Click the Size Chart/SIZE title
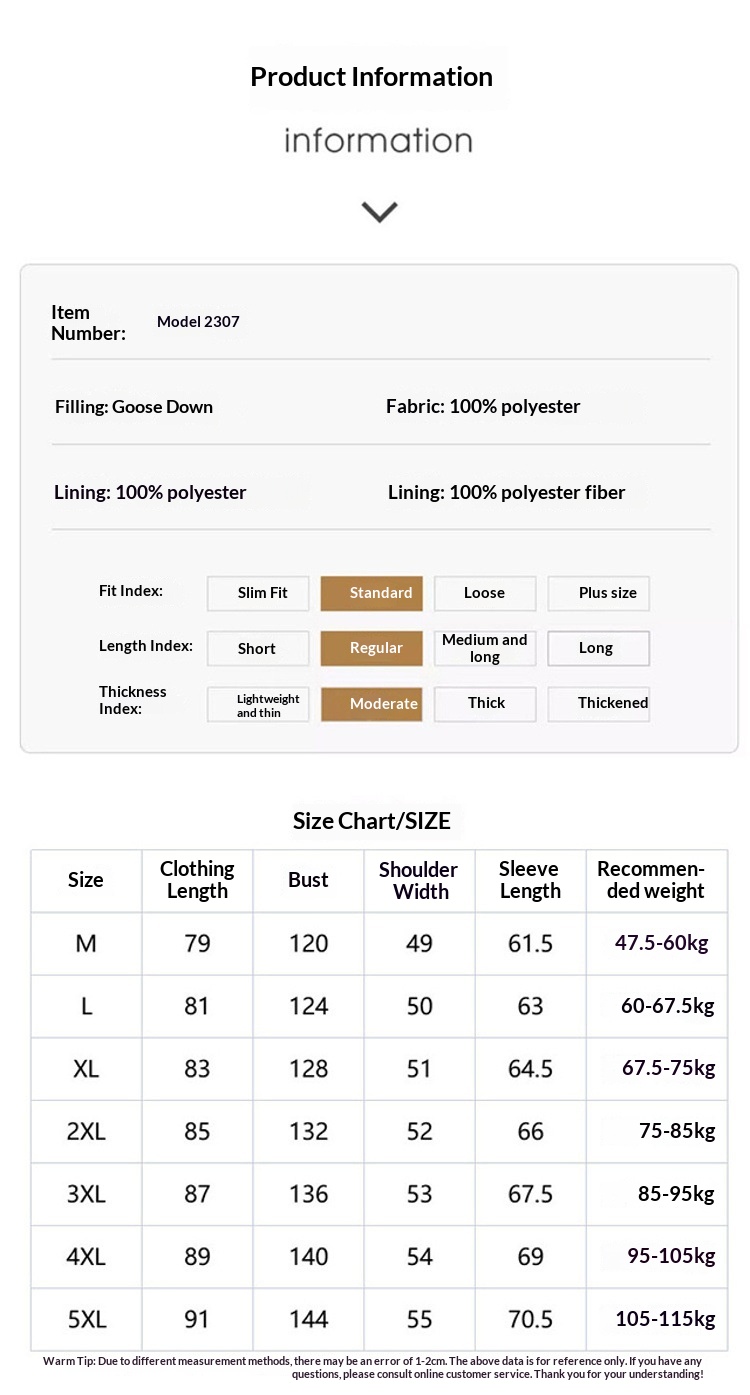Viewport: 750px width, 1395px height. pos(372,821)
